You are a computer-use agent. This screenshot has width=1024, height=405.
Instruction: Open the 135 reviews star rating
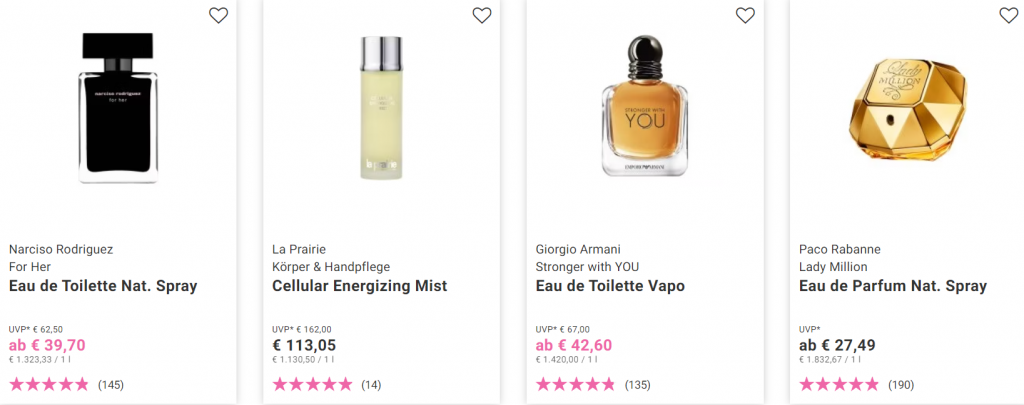tap(575, 384)
